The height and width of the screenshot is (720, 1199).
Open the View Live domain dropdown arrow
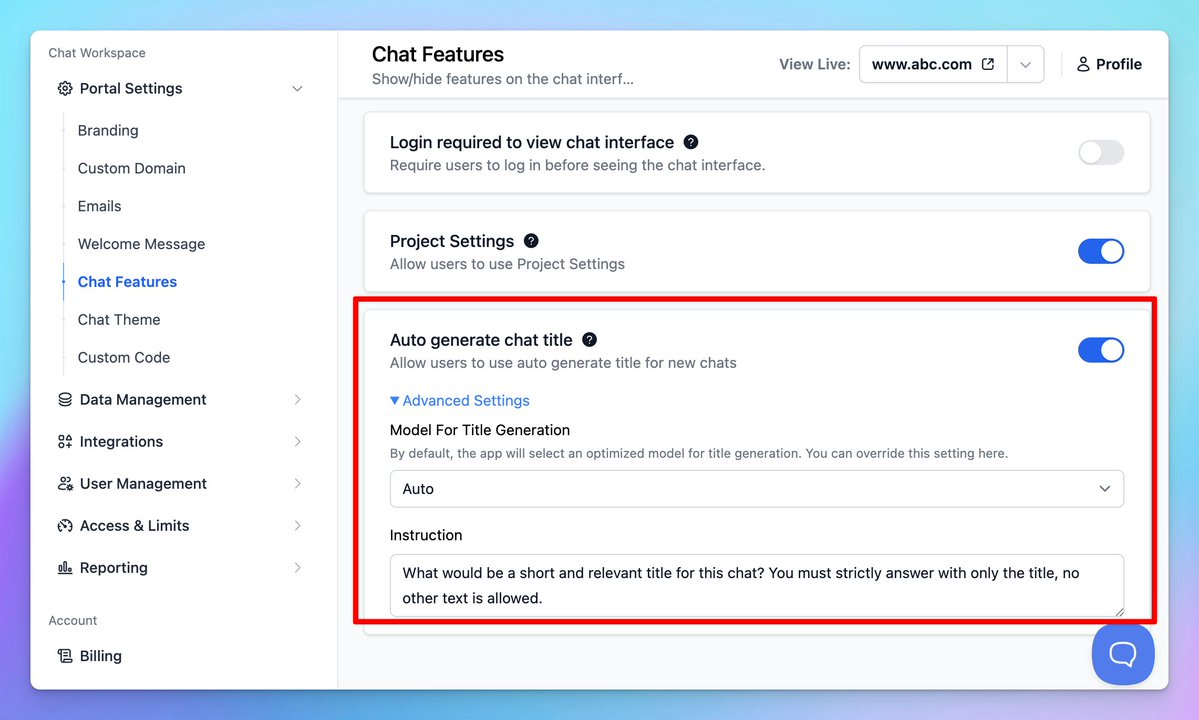[x=1025, y=64]
